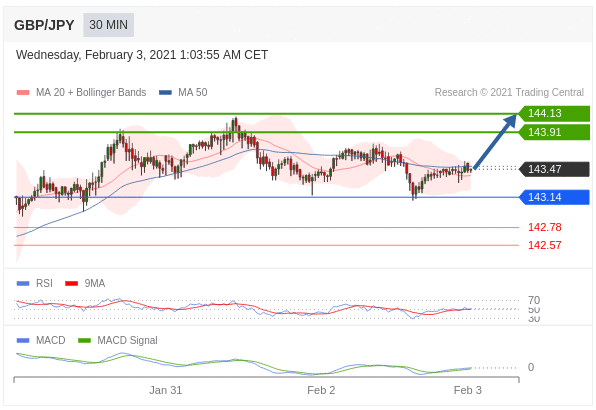Click the Jan 31 date axis label
This screenshot has width=596, height=410.
click(x=165, y=390)
